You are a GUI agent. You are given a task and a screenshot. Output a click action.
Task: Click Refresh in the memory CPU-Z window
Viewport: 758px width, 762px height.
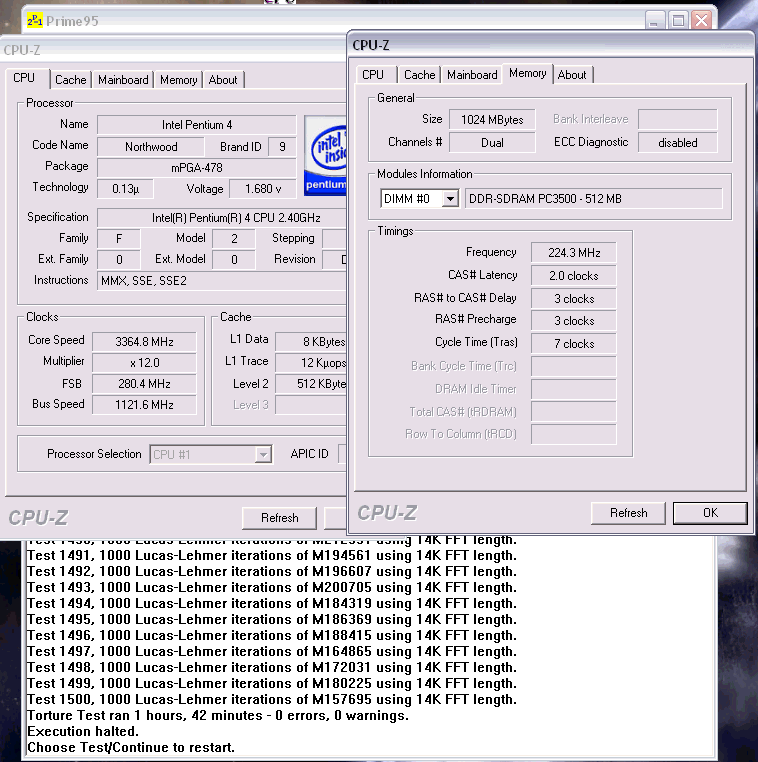click(628, 513)
